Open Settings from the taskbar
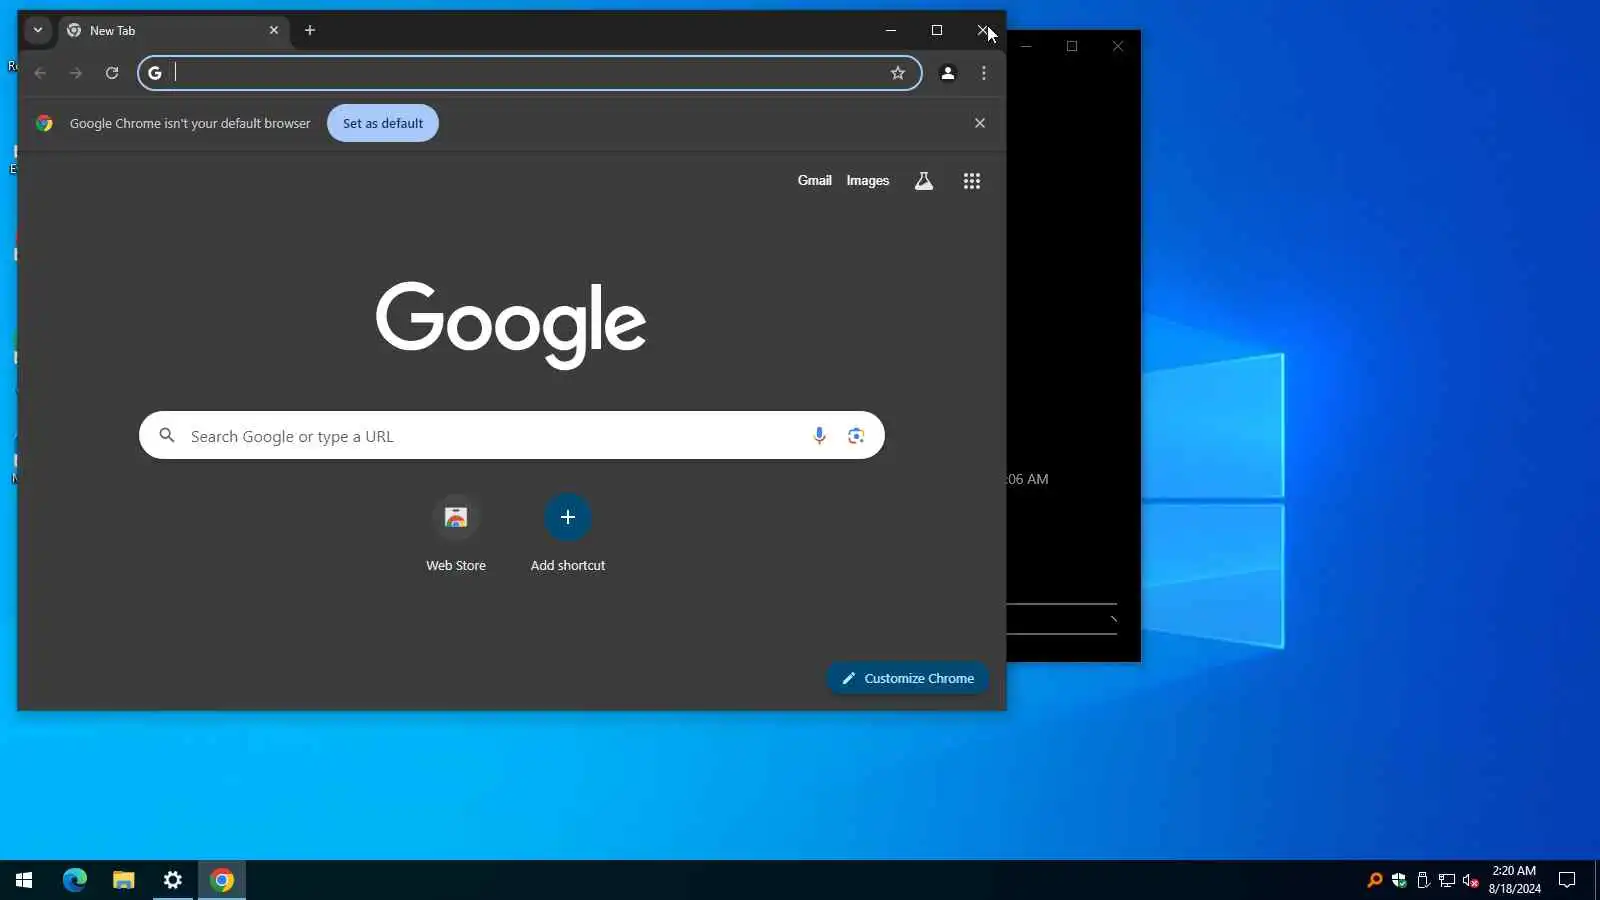Image resolution: width=1600 pixels, height=900 pixels. pyautogui.click(x=173, y=880)
